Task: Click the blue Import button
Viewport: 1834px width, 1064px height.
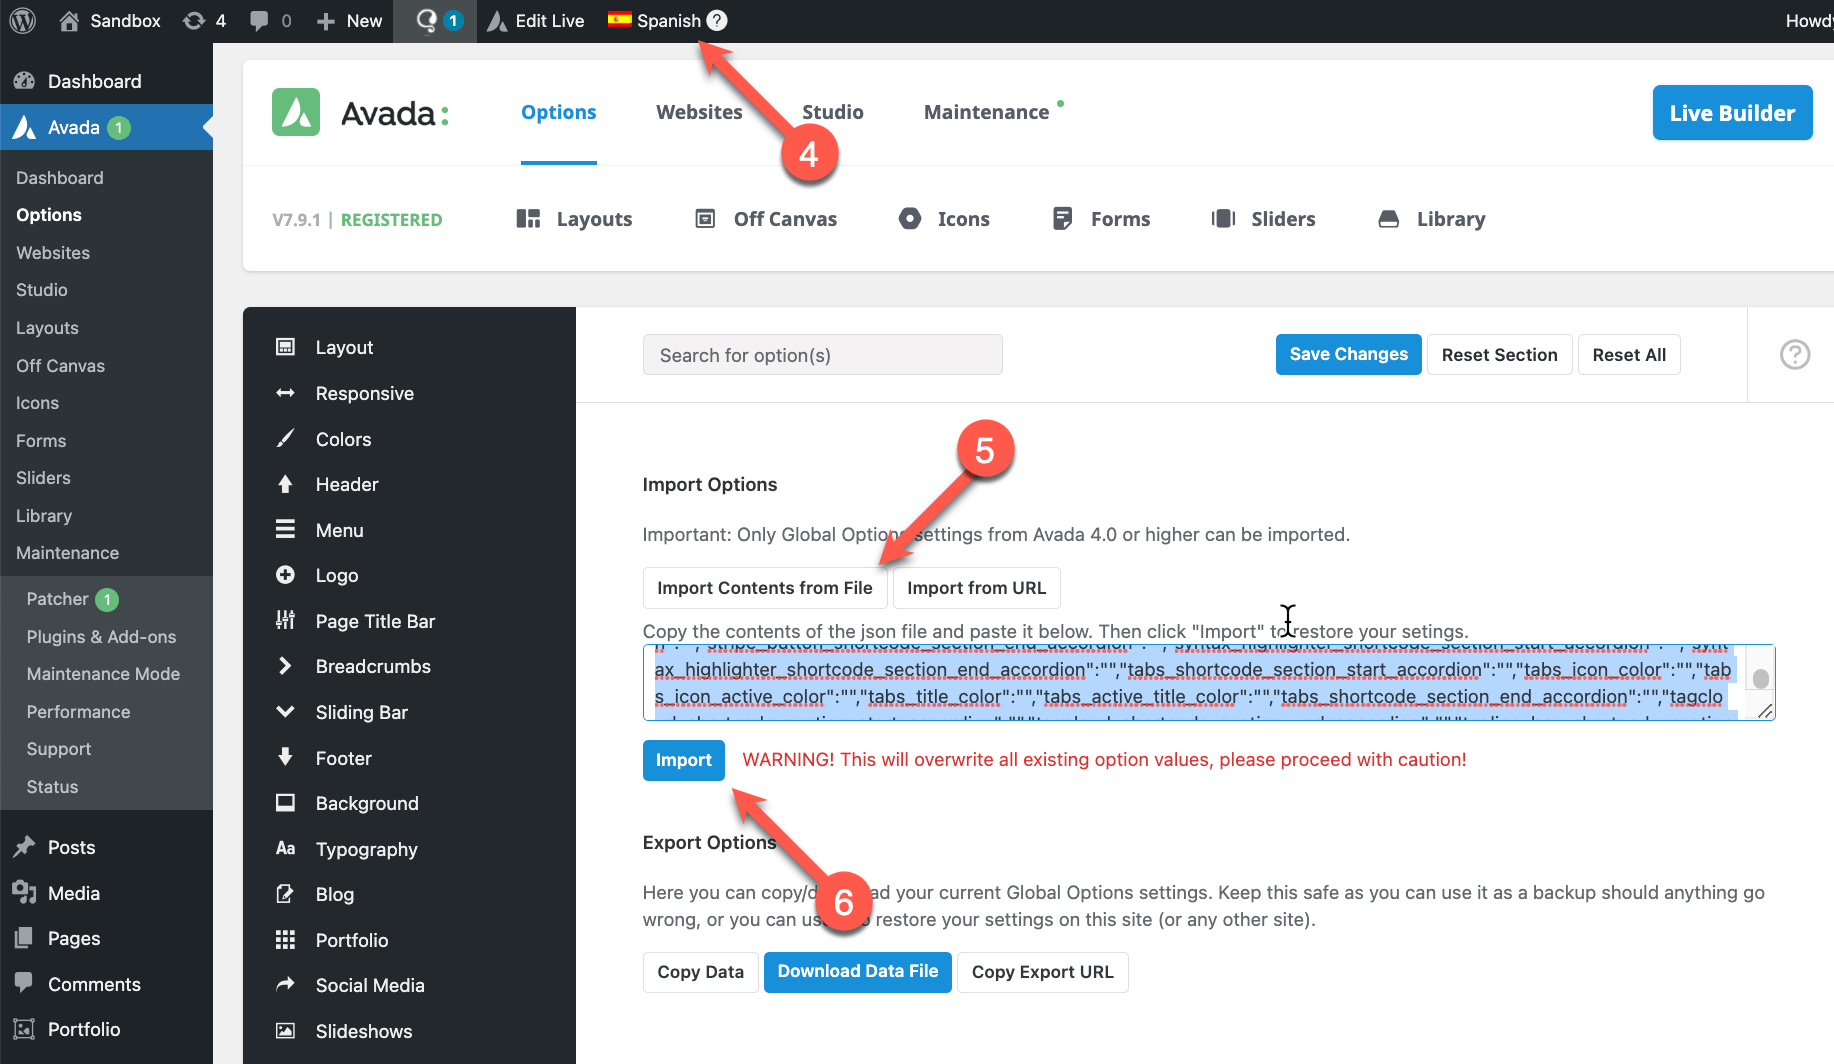Action: click(x=683, y=760)
